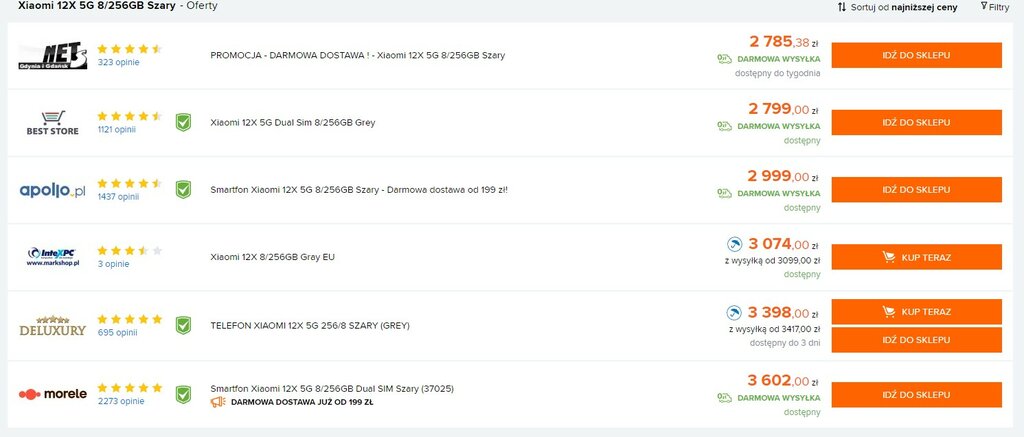This screenshot has width=1024, height=437.
Task: Open the apollo.pl shop logo
Action: tap(52, 191)
